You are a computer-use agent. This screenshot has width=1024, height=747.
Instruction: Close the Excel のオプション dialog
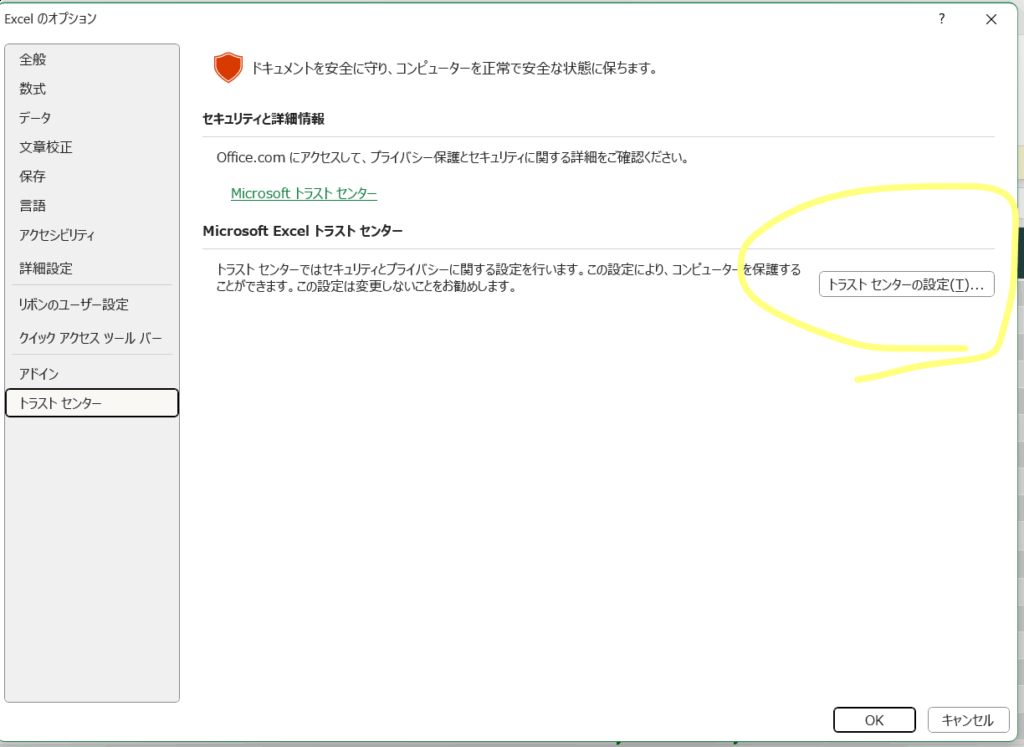(x=990, y=19)
